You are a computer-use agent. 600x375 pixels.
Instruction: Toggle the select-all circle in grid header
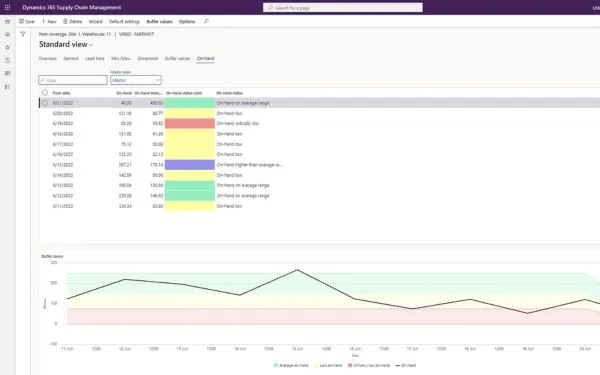coord(45,93)
